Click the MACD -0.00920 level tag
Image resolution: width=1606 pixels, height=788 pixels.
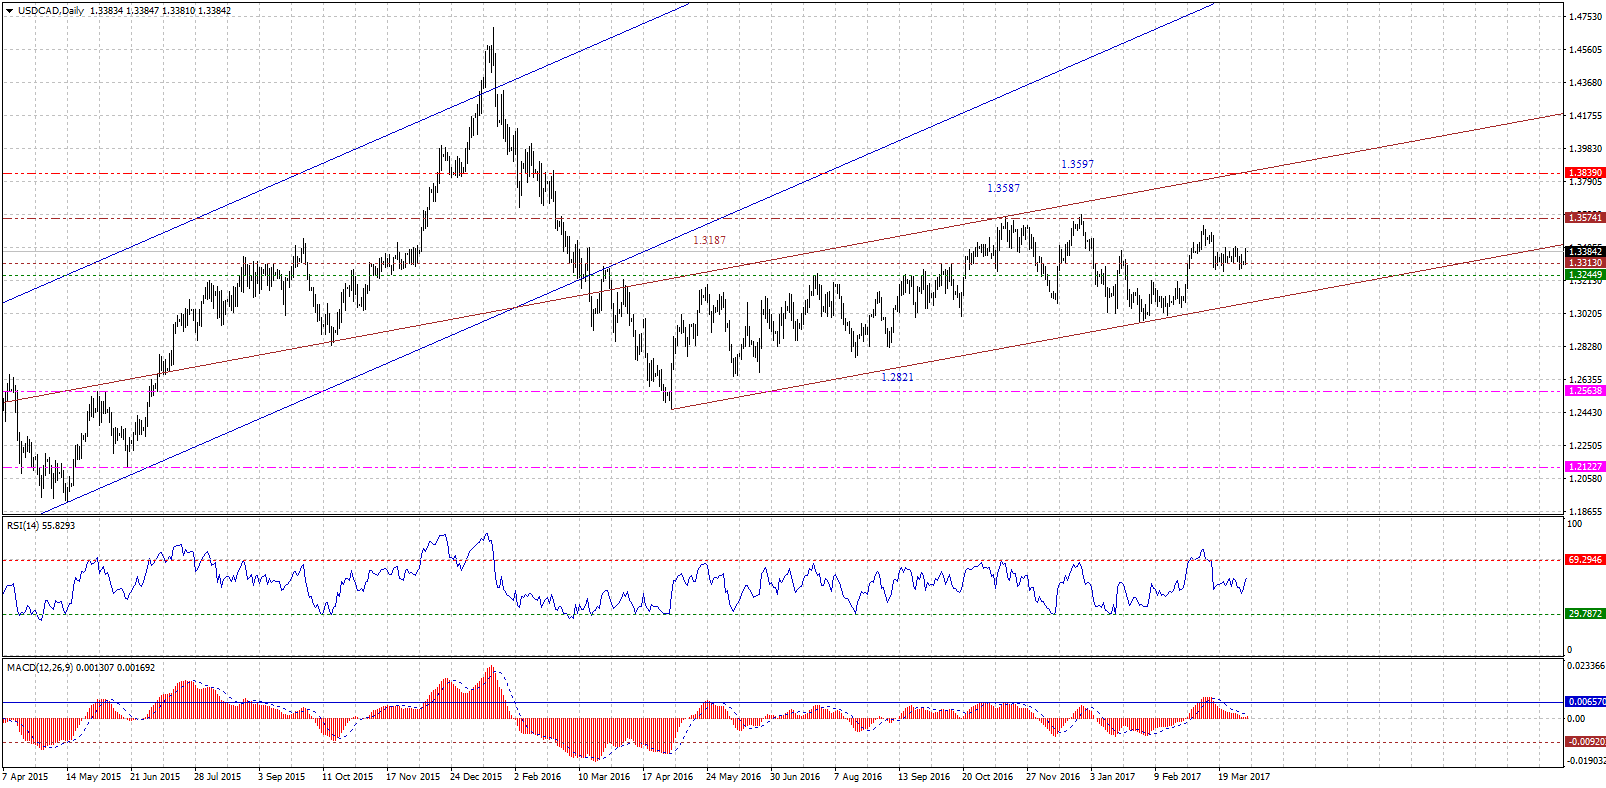click(x=1585, y=742)
